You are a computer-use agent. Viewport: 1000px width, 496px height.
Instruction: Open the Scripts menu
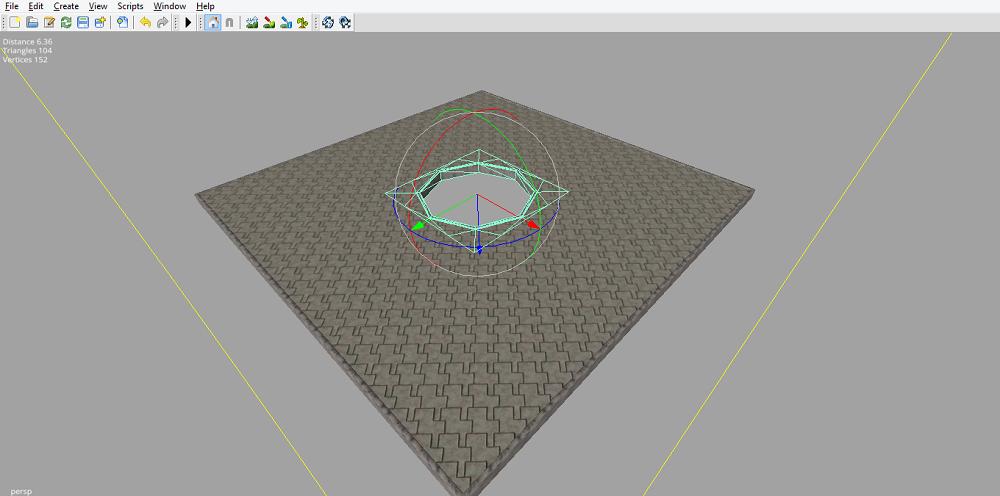(130, 6)
